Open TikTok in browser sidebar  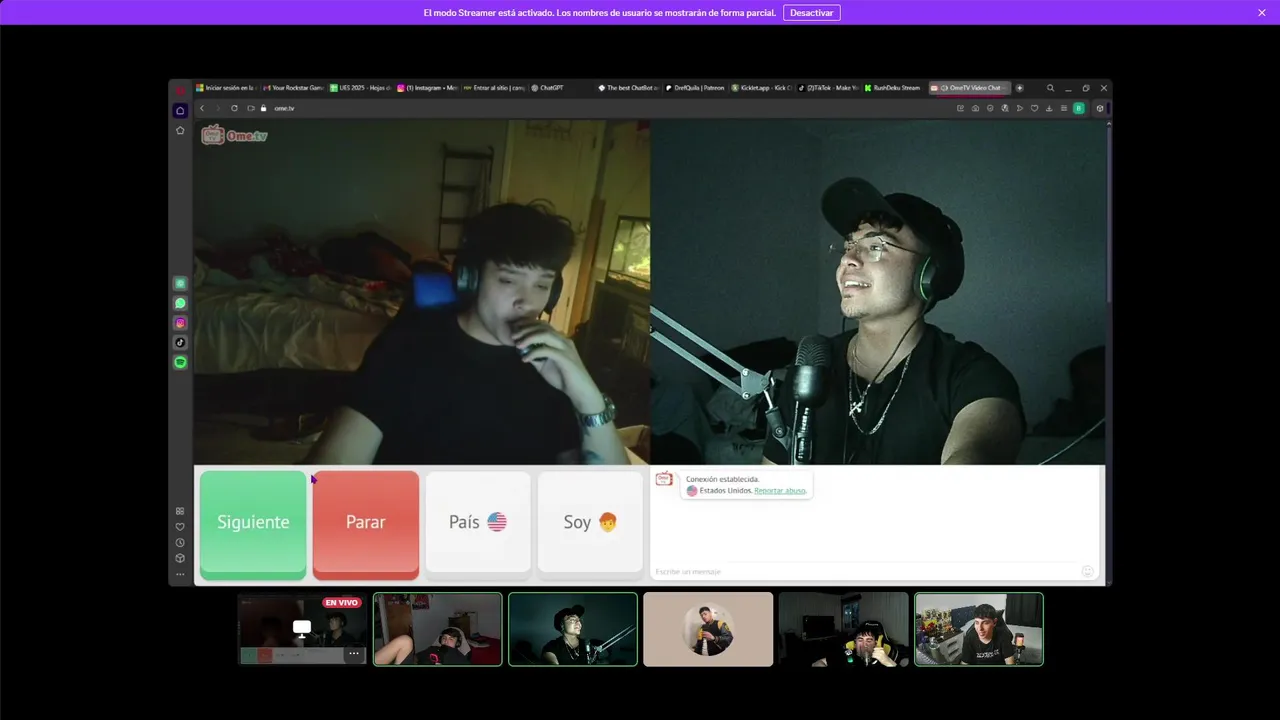[x=180, y=342]
